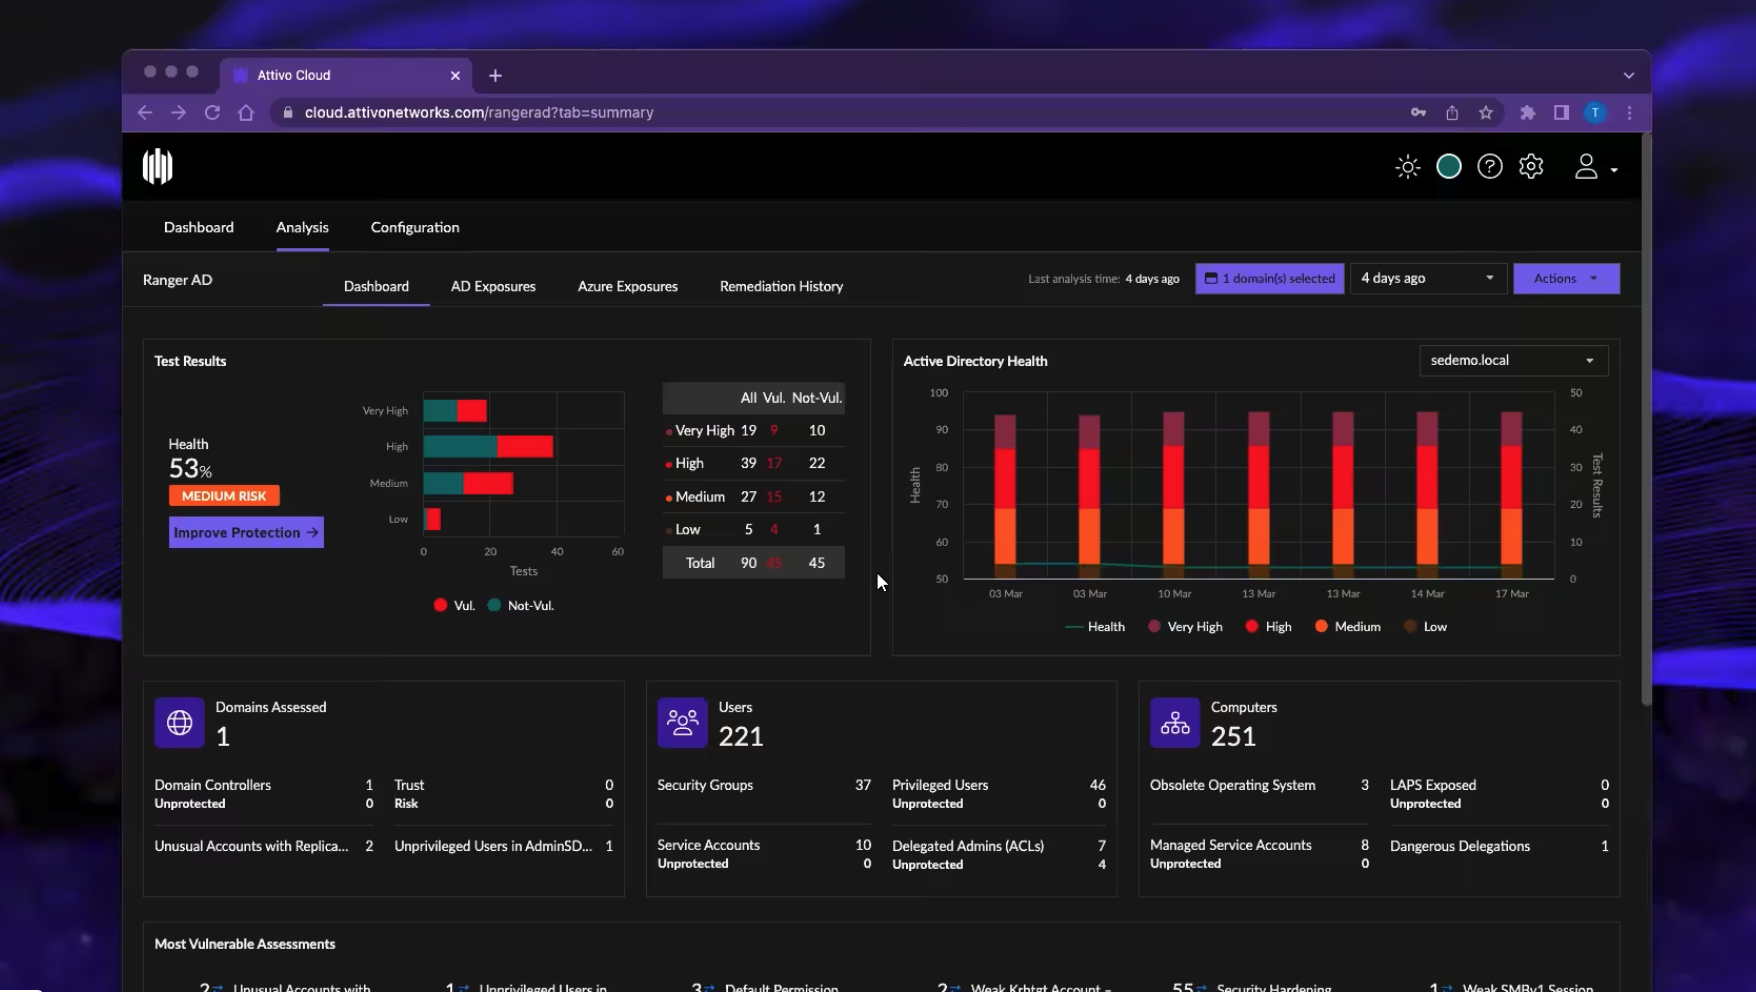Screen dimensions: 1756x992
Task: Open the 4 days ago dropdown
Action: tap(1427, 278)
